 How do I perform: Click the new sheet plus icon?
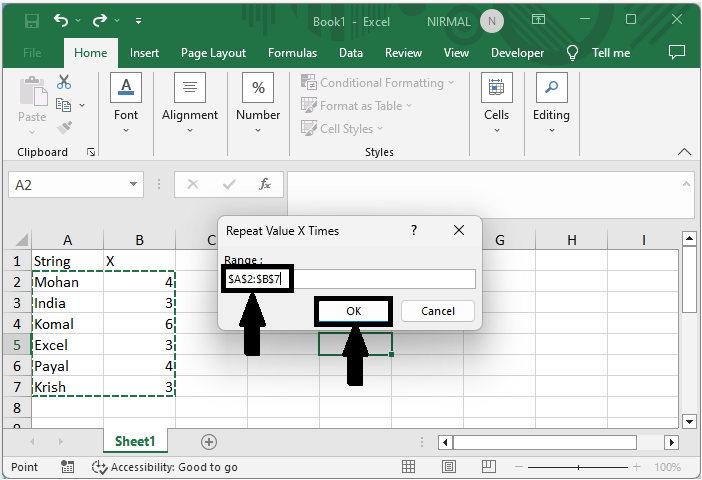pyautogui.click(x=209, y=441)
